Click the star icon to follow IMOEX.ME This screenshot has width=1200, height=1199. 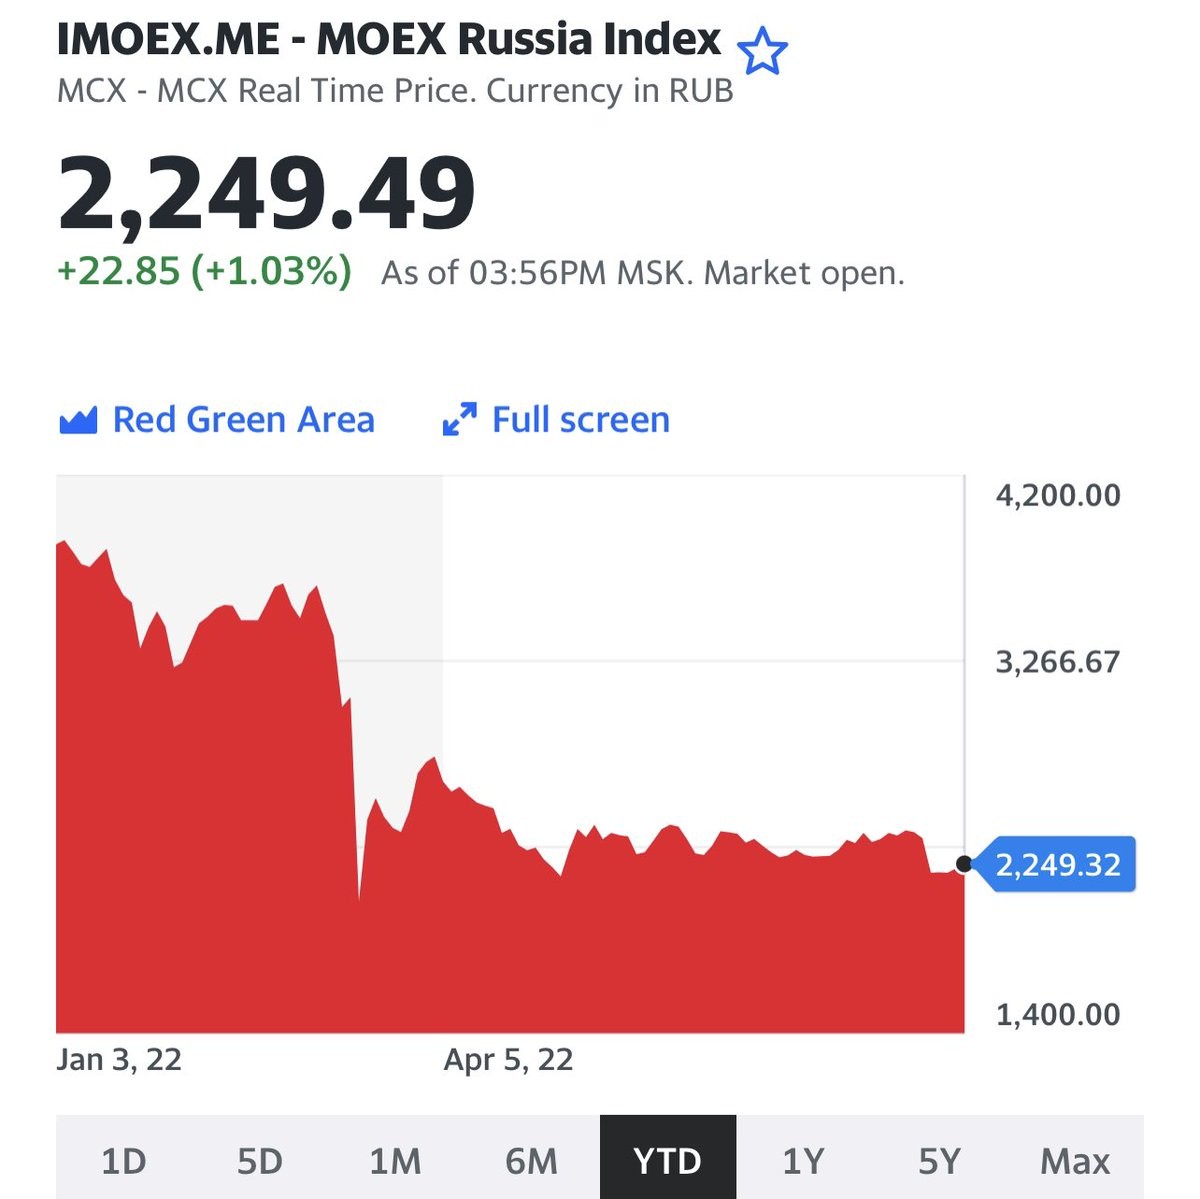click(762, 51)
